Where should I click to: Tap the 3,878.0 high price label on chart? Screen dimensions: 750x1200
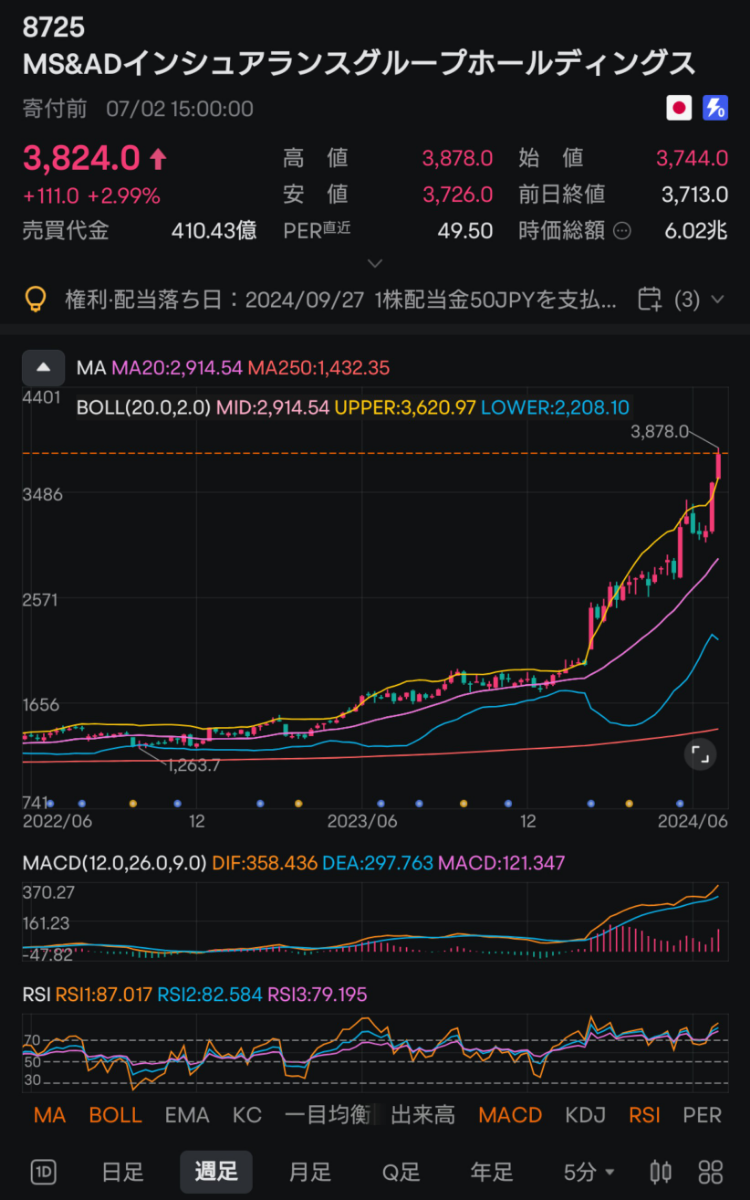659,432
